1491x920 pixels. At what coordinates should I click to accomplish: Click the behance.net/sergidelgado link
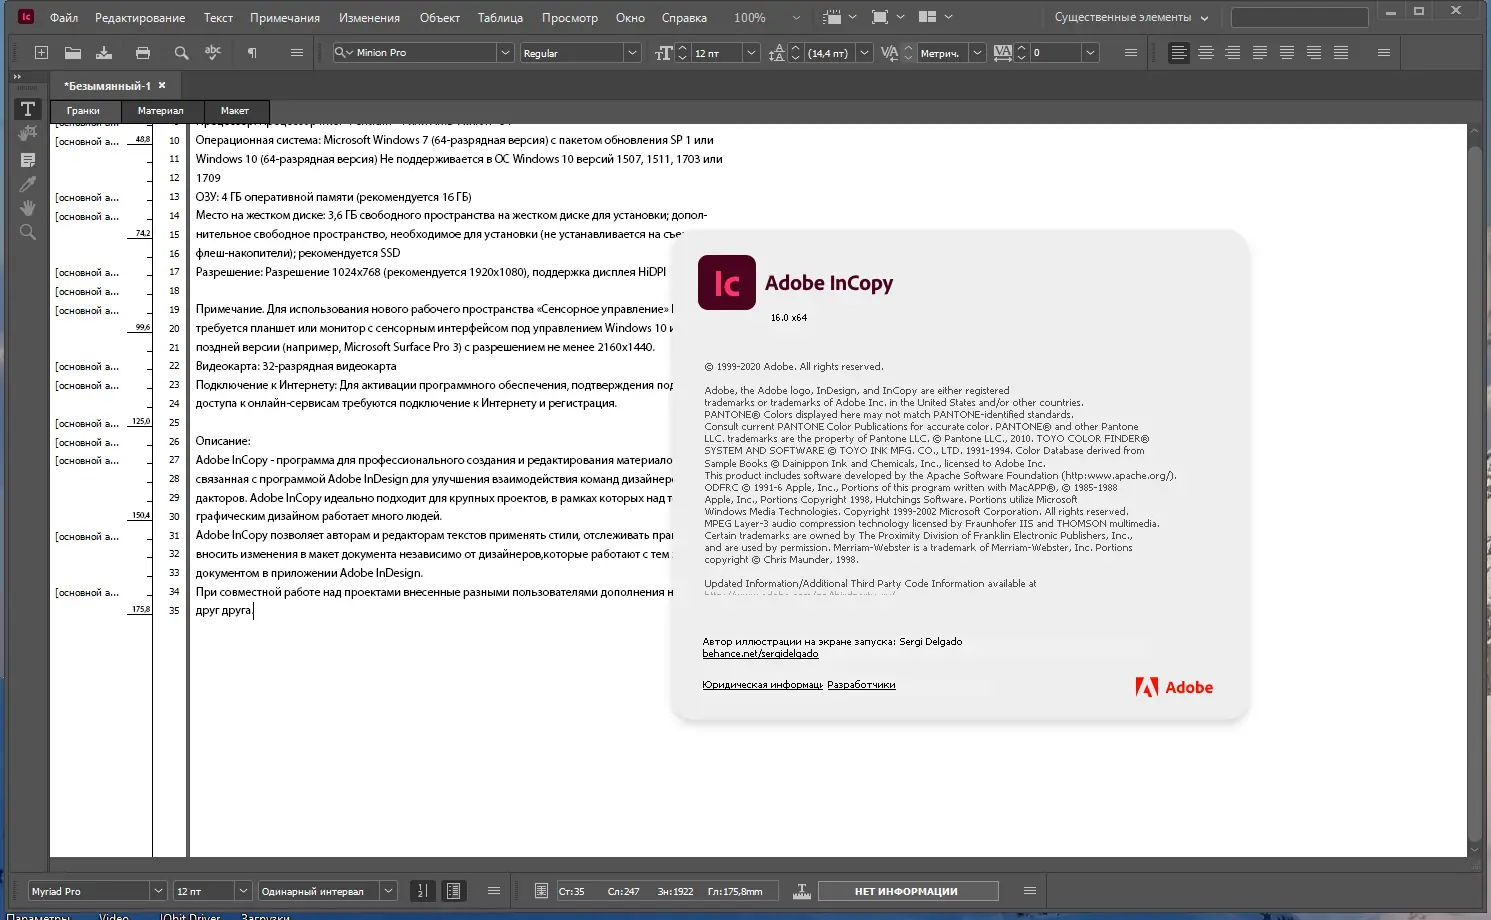pyautogui.click(x=761, y=653)
